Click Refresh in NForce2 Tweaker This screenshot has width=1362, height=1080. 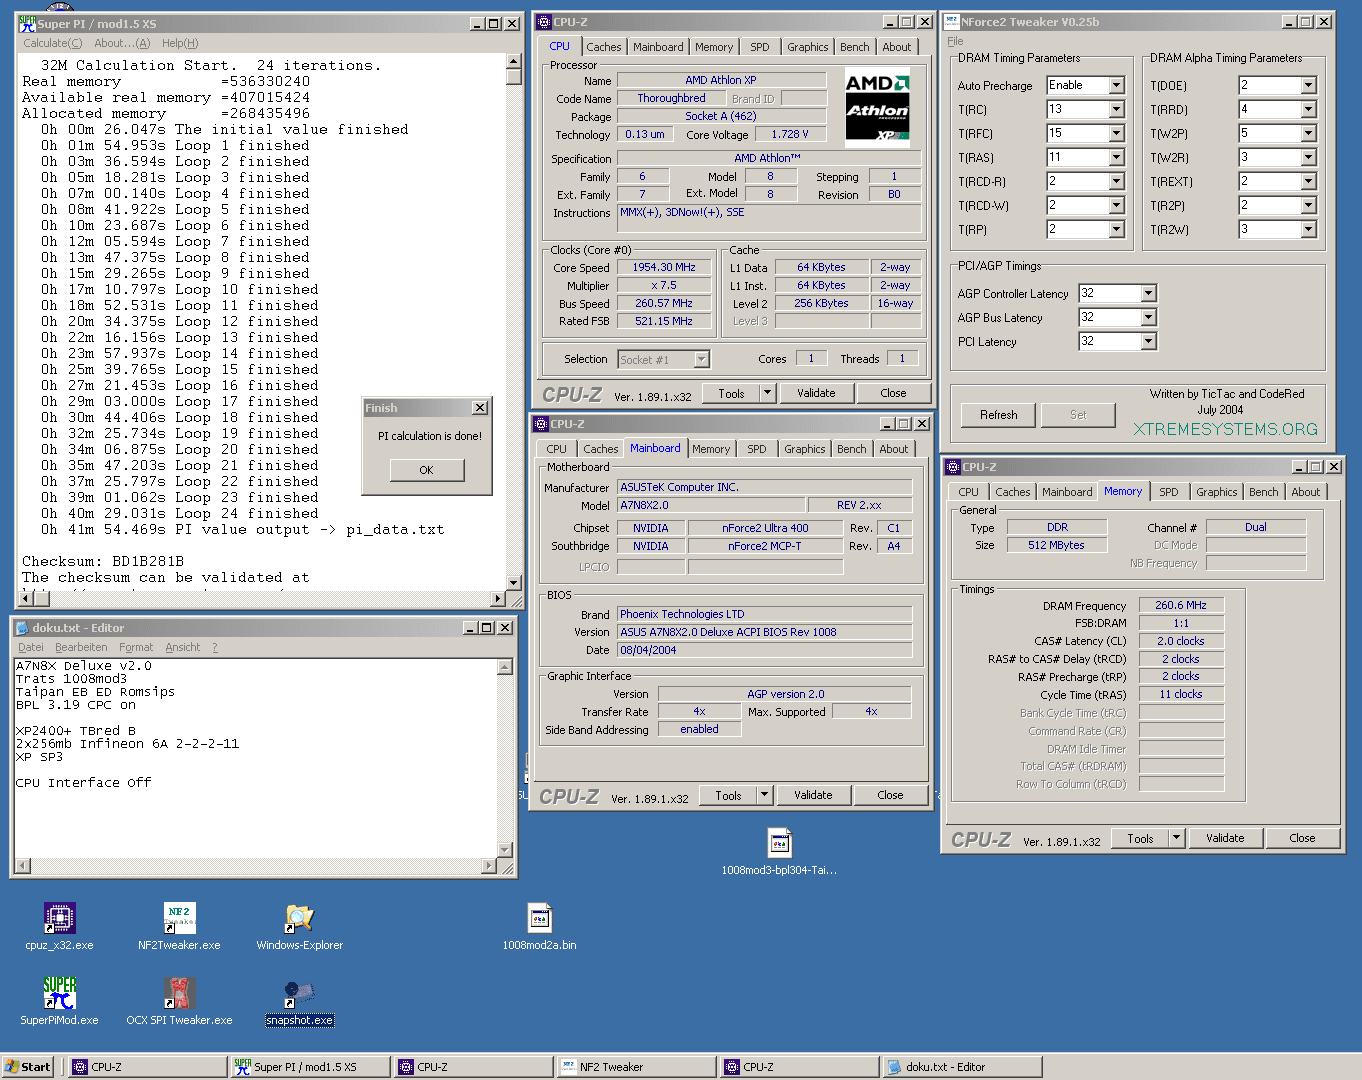click(999, 415)
